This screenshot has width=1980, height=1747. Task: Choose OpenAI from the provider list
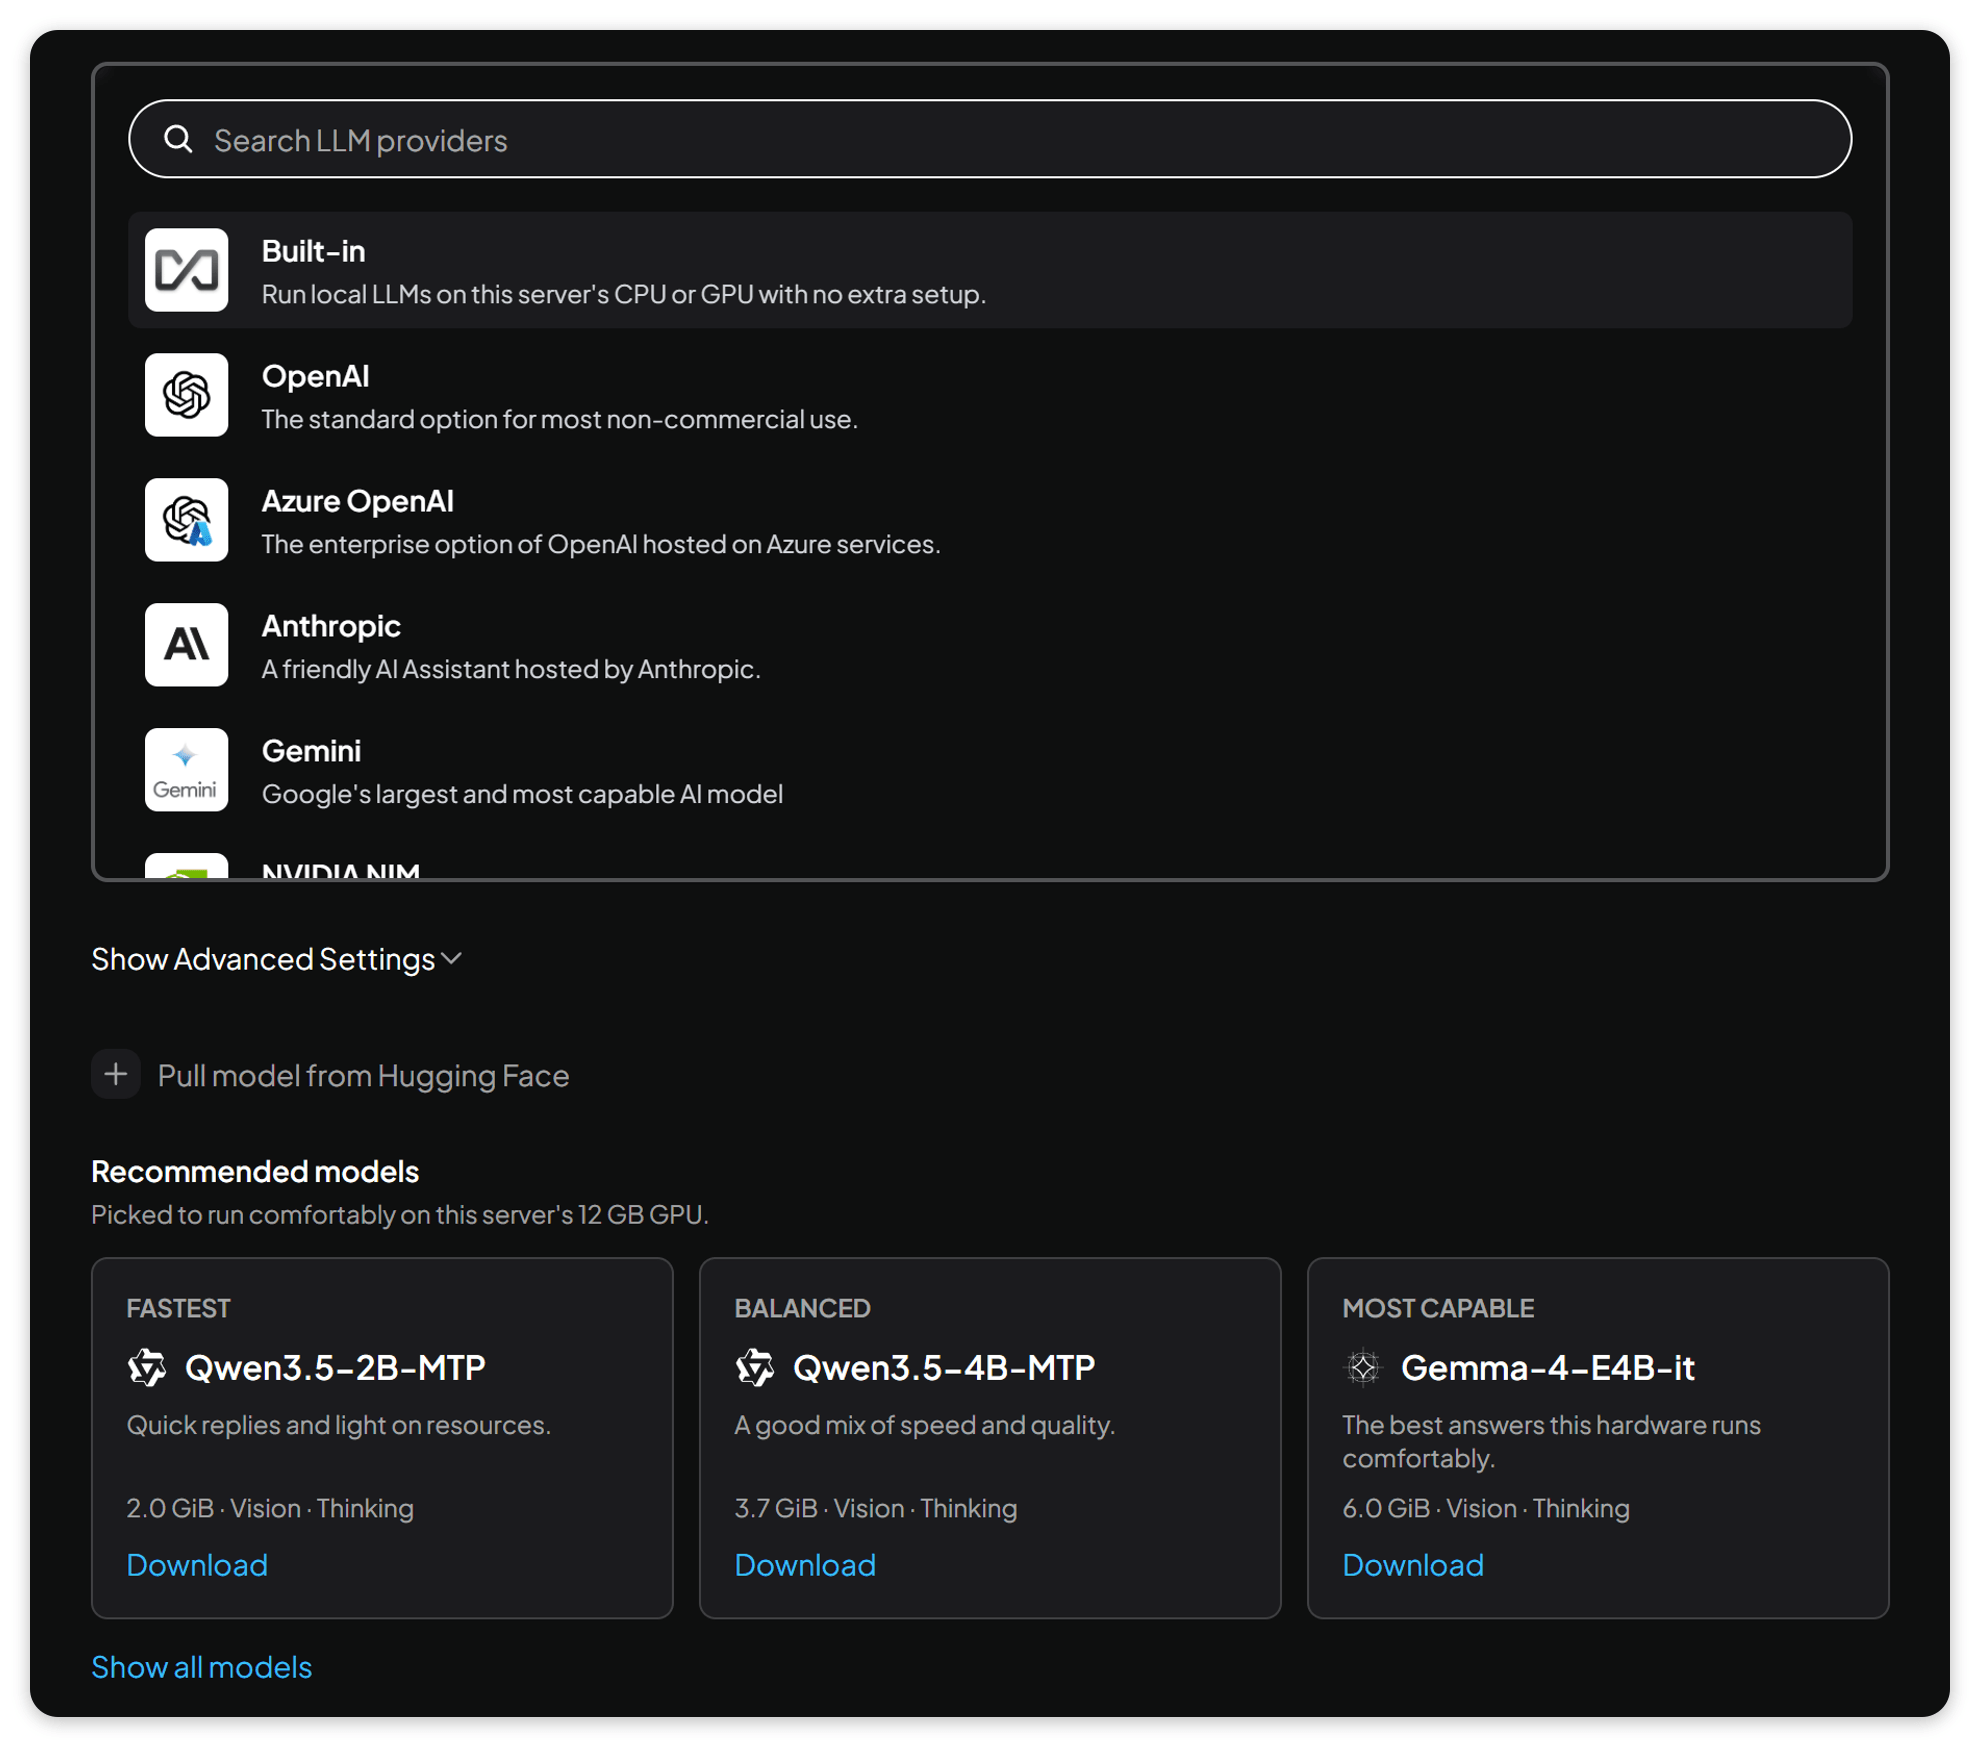(x=990, y=395)
